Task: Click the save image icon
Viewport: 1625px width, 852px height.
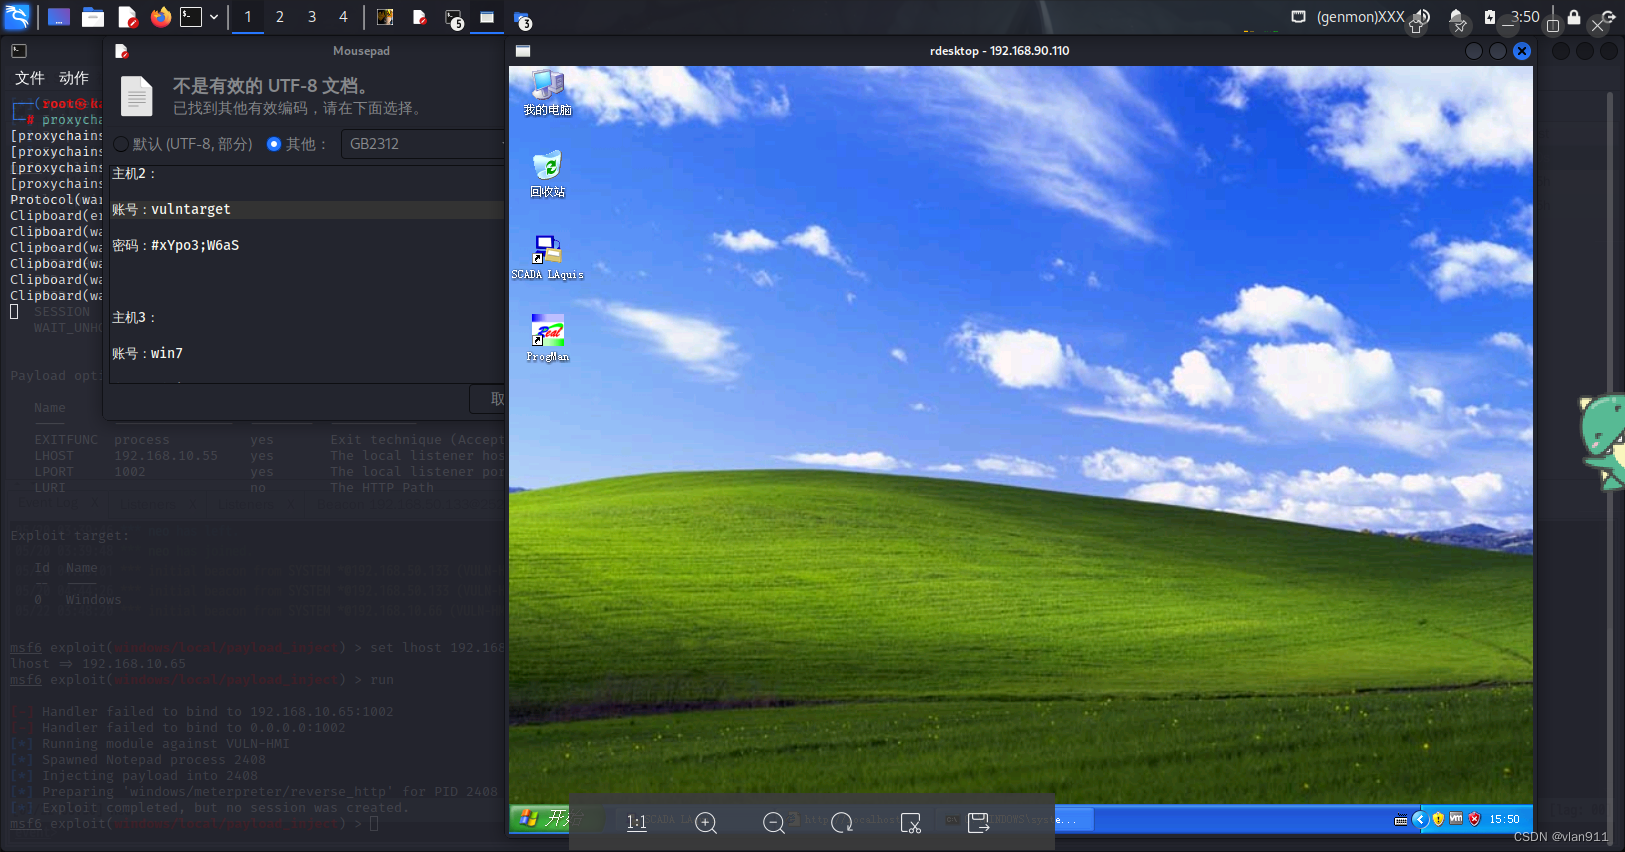Action: [978, 822]
